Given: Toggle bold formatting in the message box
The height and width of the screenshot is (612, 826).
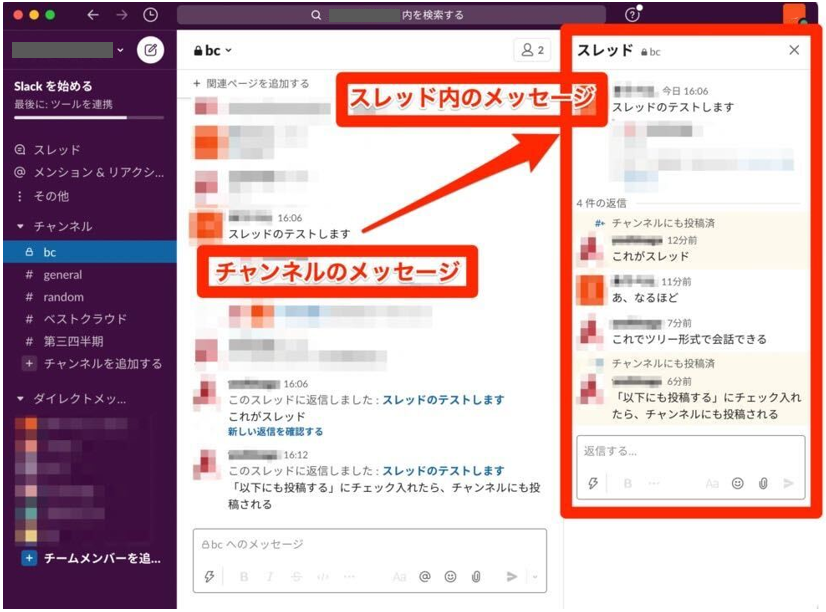Looking at the screenshot, I should (x=243, y=578).
